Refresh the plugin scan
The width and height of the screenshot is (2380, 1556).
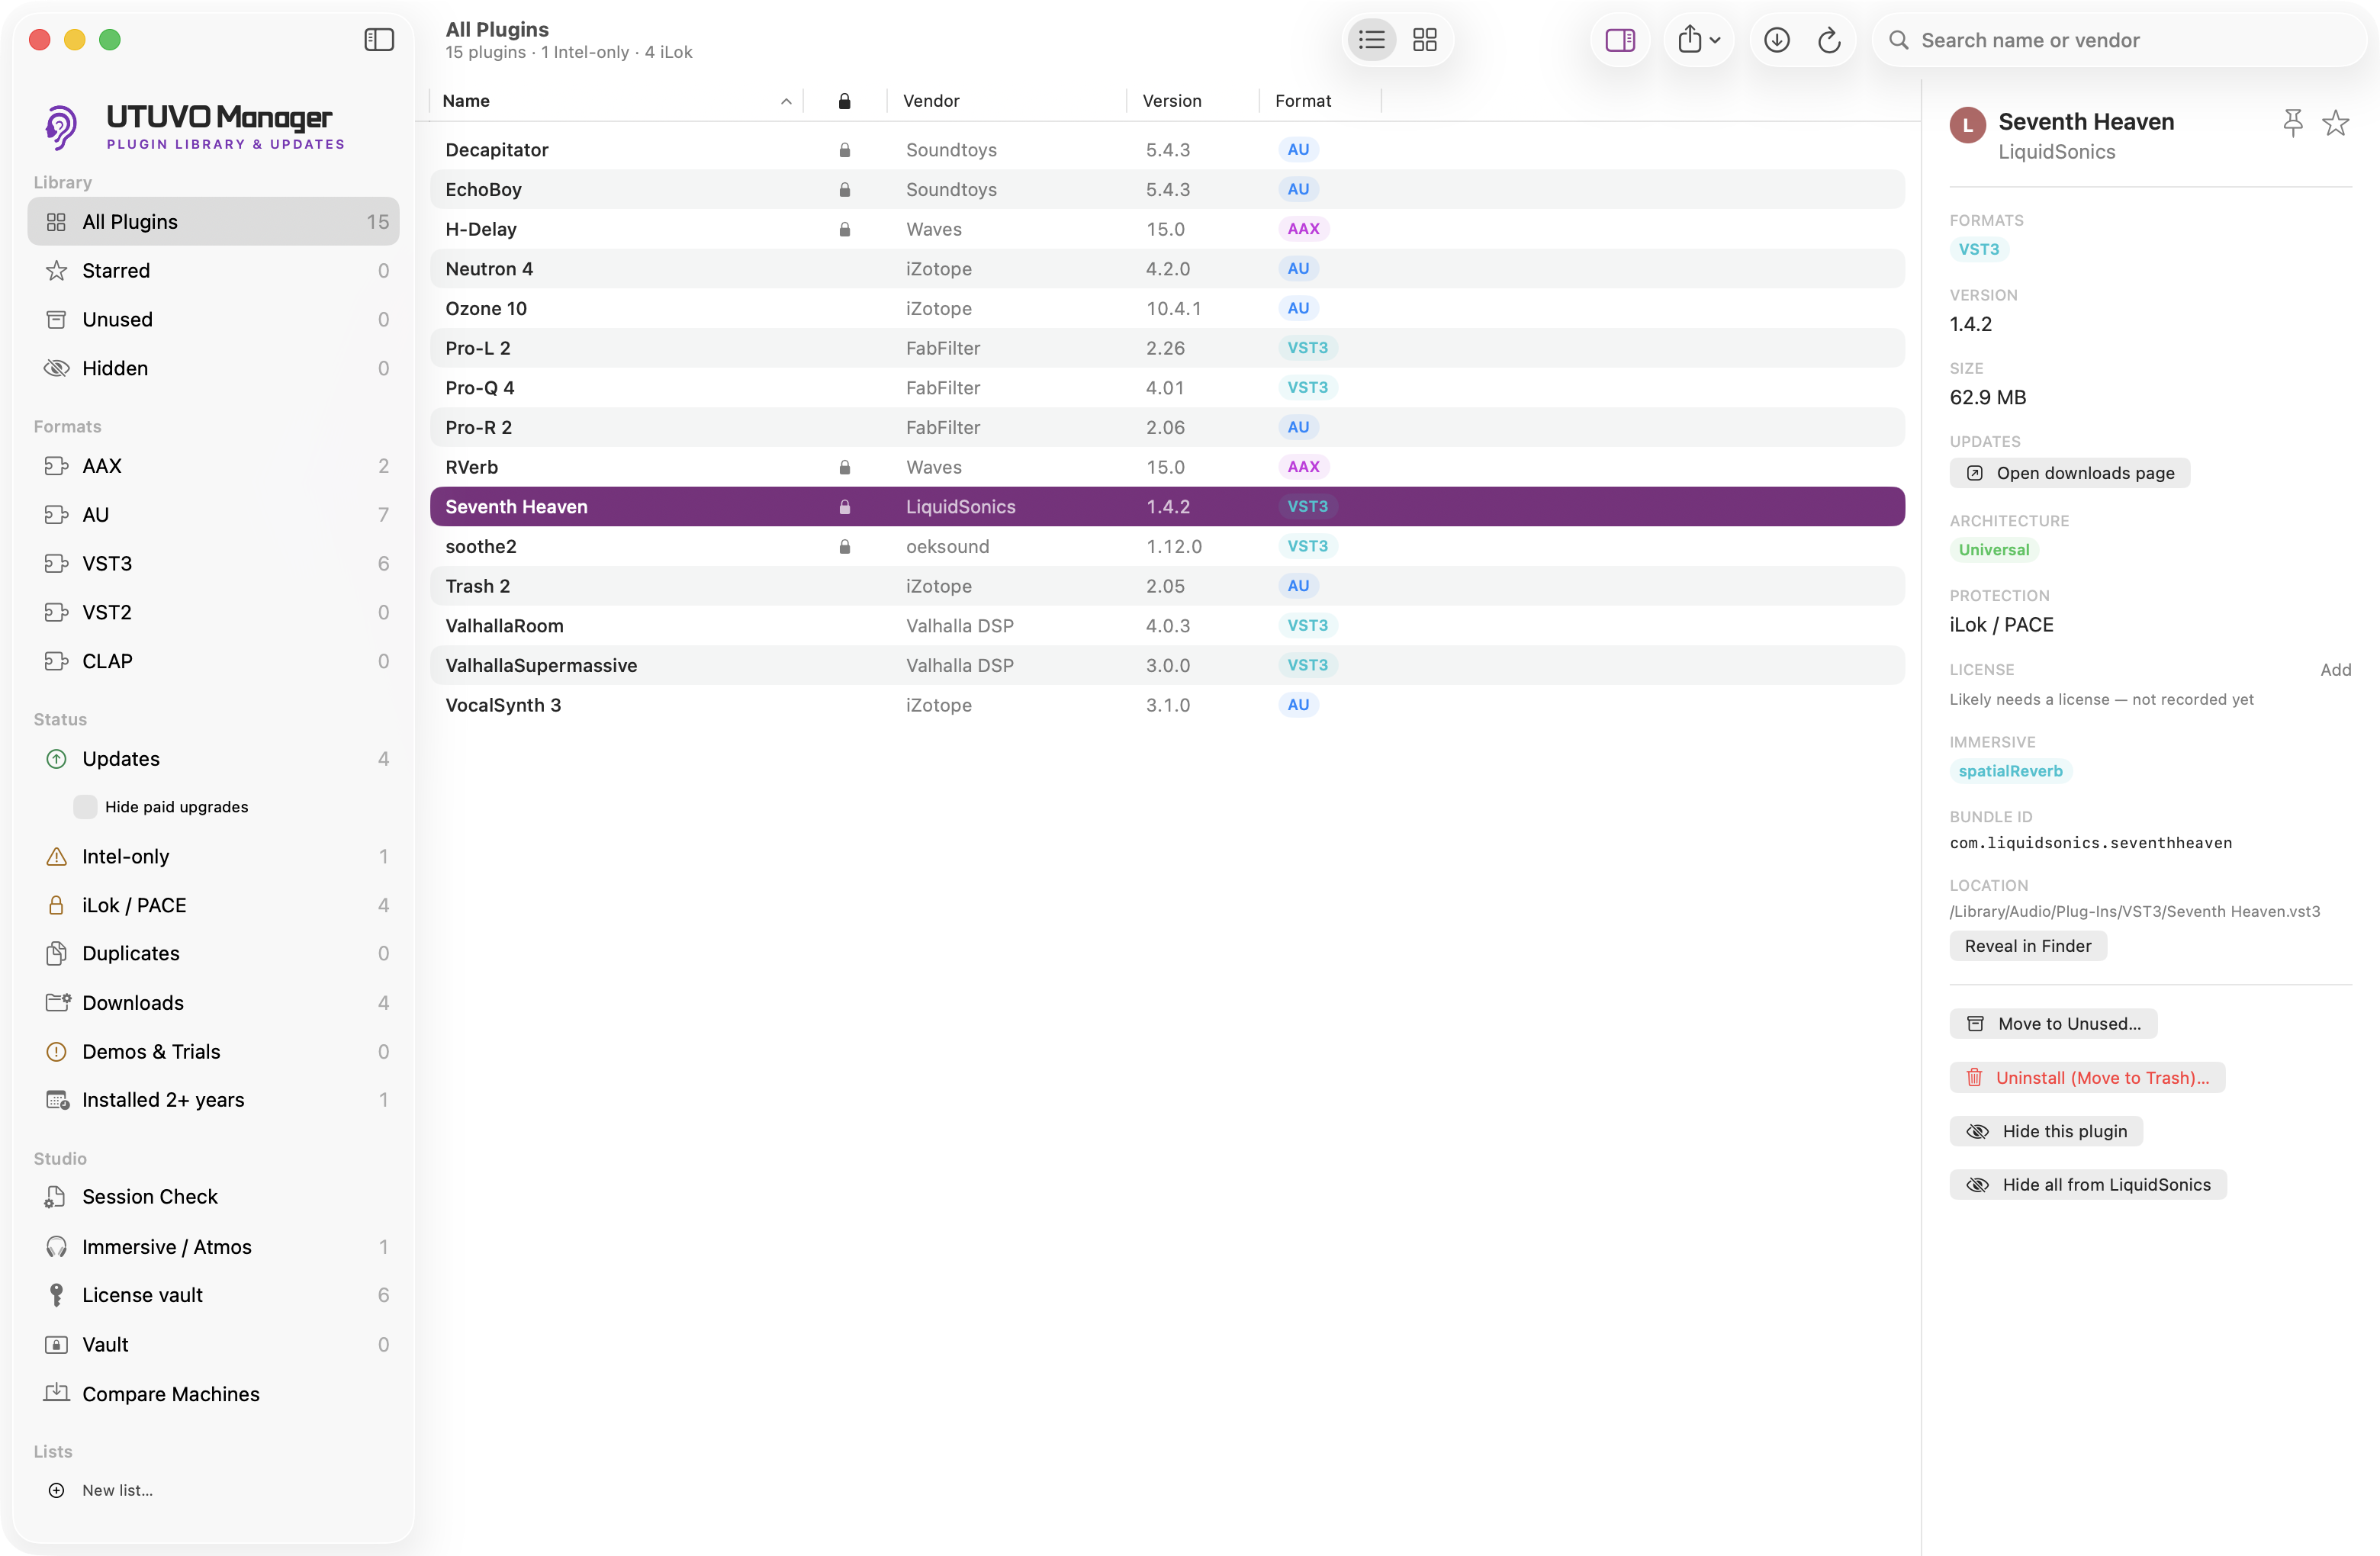1828,40
